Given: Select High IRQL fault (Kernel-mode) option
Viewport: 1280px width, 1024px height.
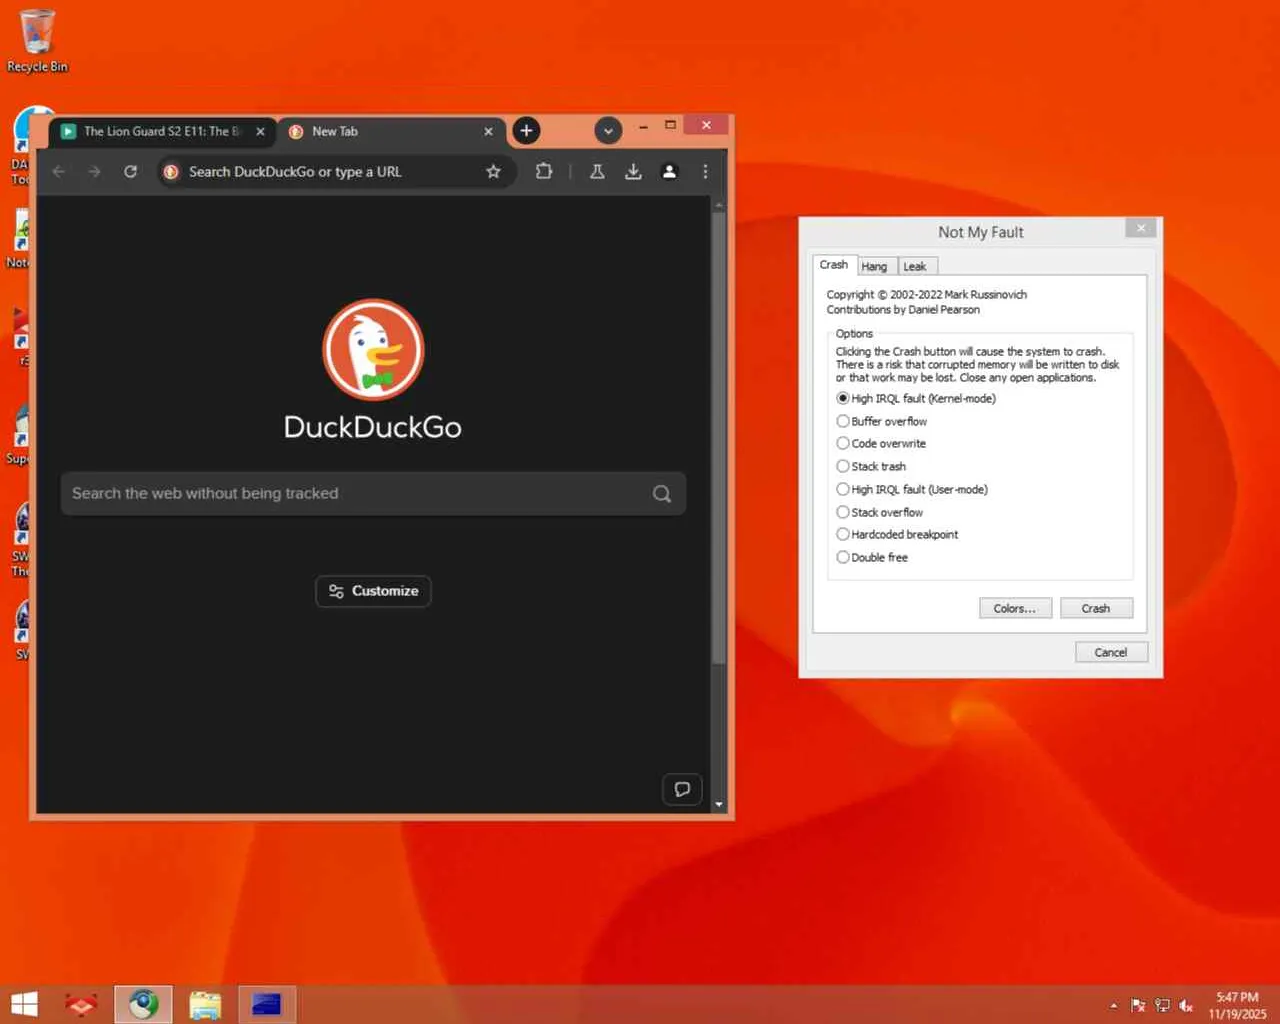Looking at the screenshot, I should (916, 398).
